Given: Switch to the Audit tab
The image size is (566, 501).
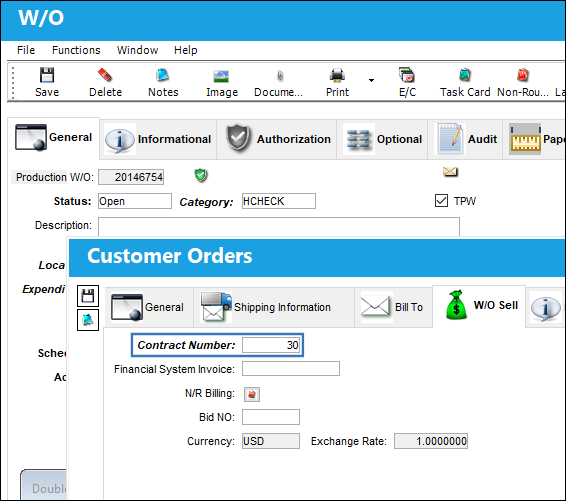Looking at the screenshot, I should coord(465,139).
